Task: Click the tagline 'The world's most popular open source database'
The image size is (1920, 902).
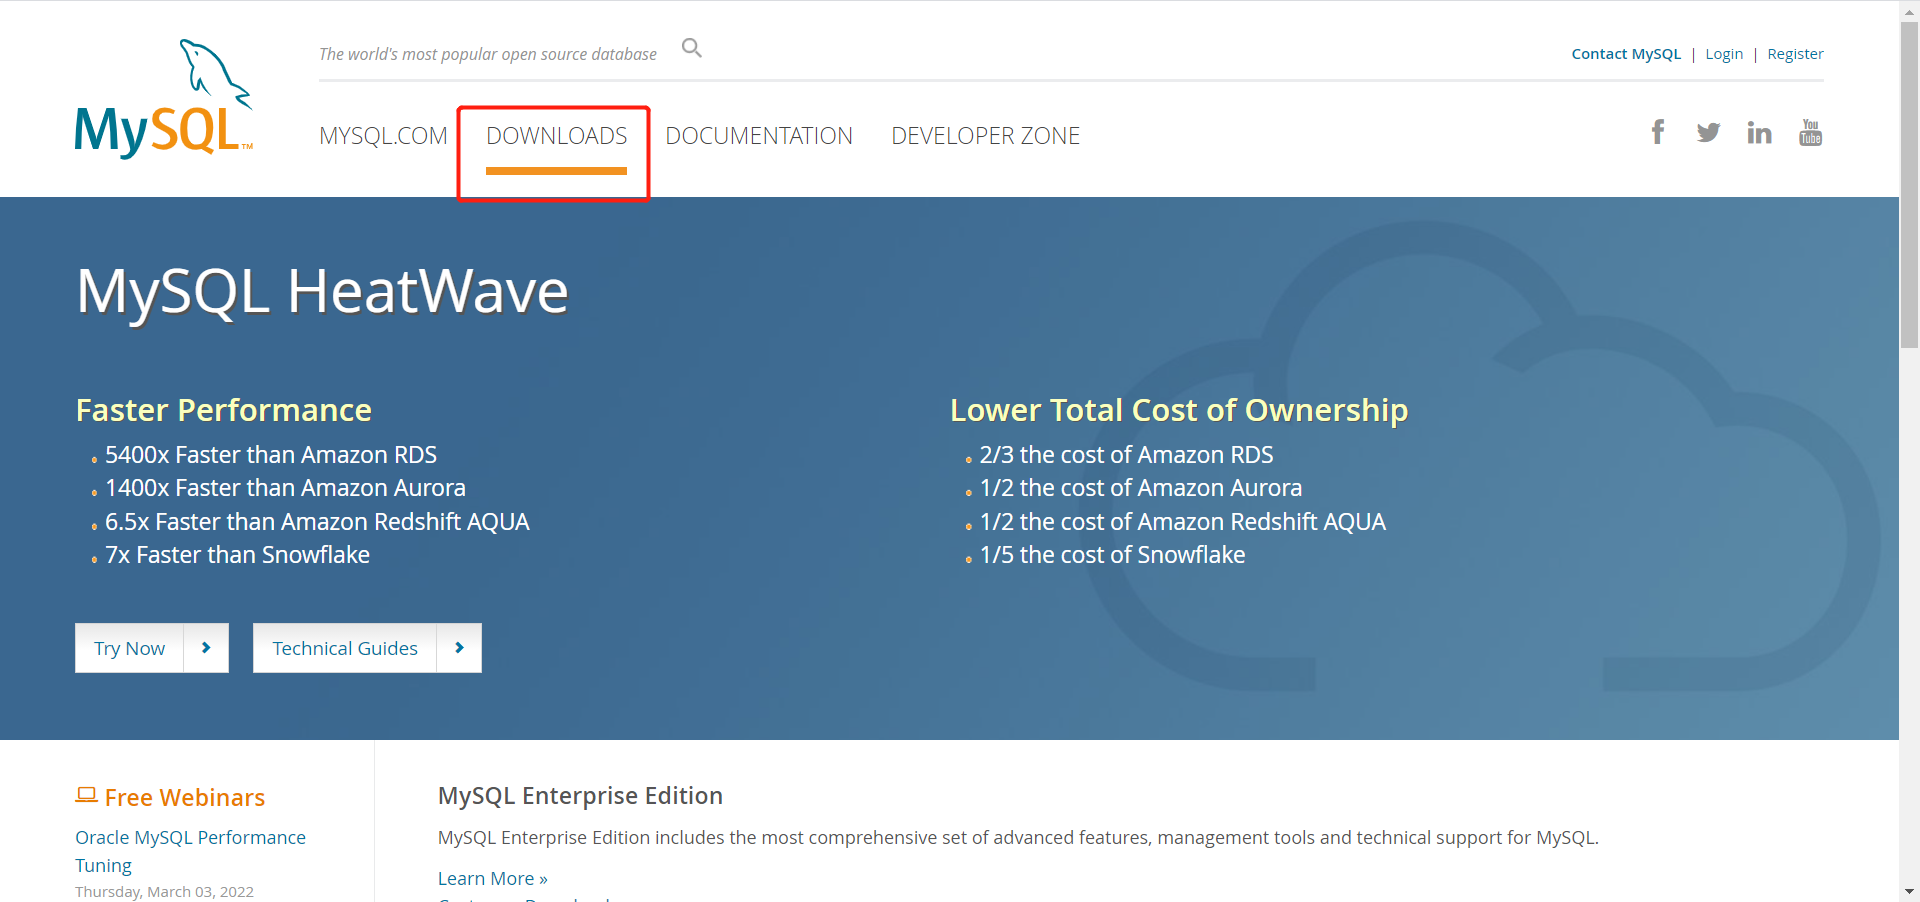Action: click(x=488, y=54)
